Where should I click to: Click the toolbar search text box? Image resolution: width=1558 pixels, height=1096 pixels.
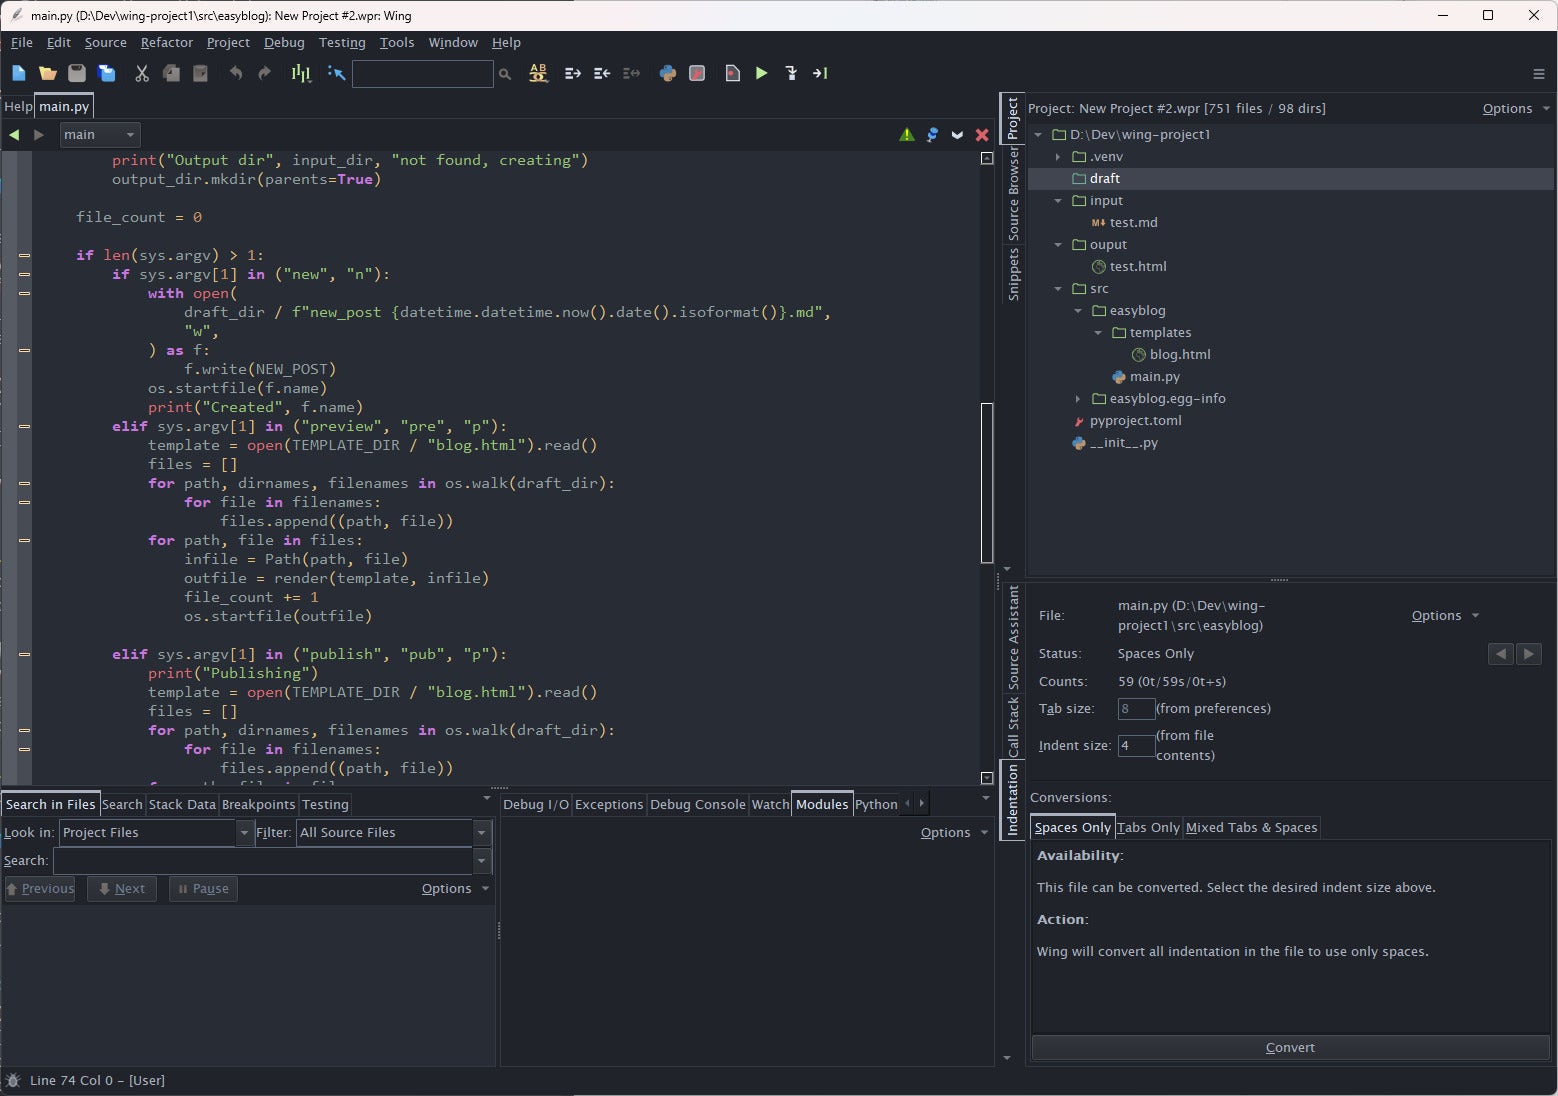(x=423, y=74)
